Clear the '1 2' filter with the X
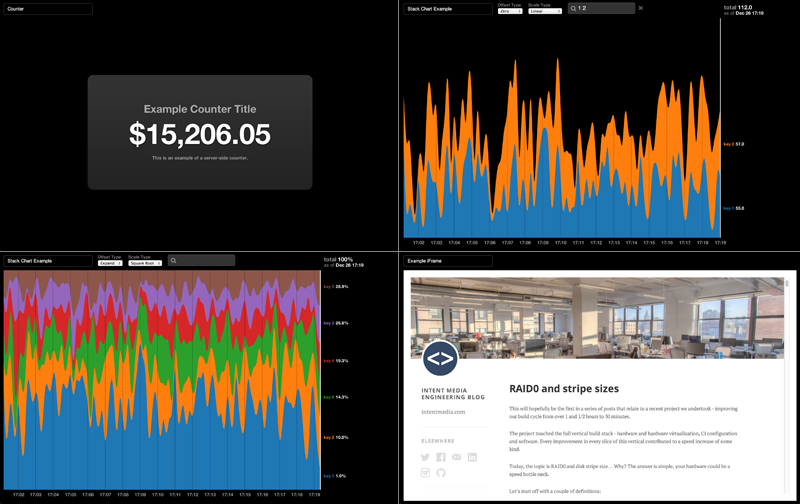Screen dimensions: 800x504 point(641,8)
